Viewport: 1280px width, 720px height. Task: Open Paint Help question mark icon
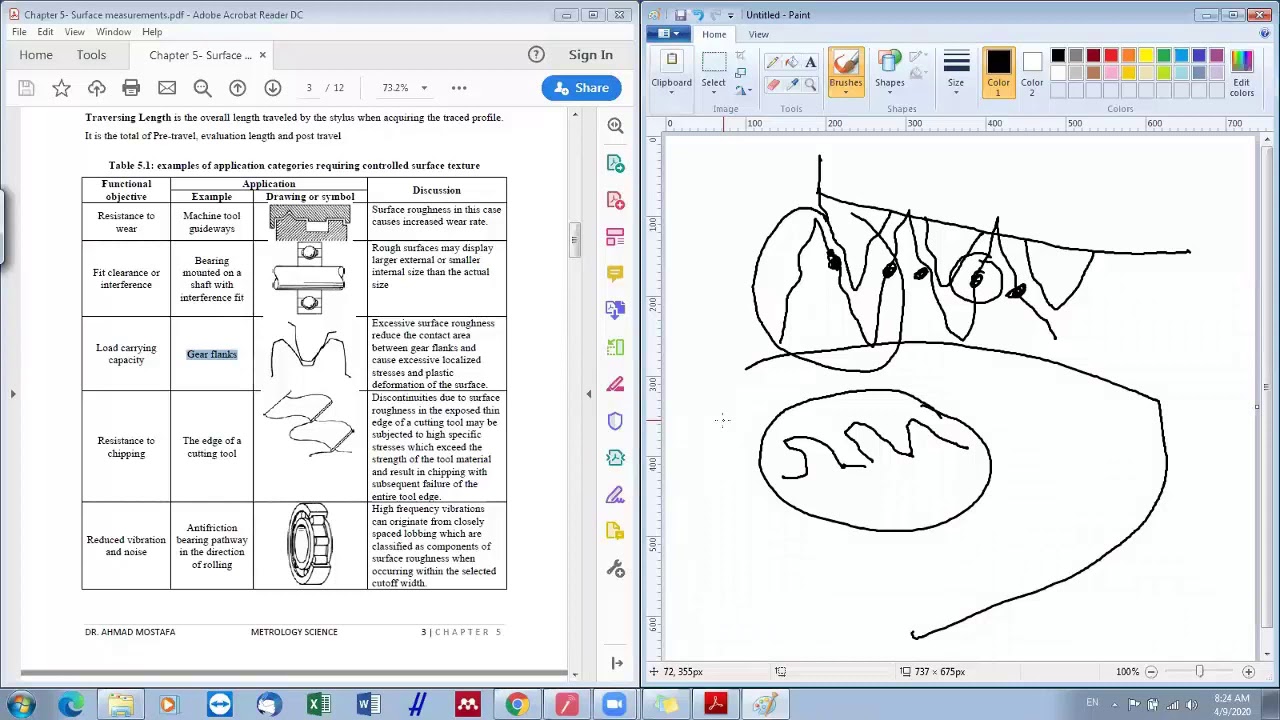pos(1265,34)
